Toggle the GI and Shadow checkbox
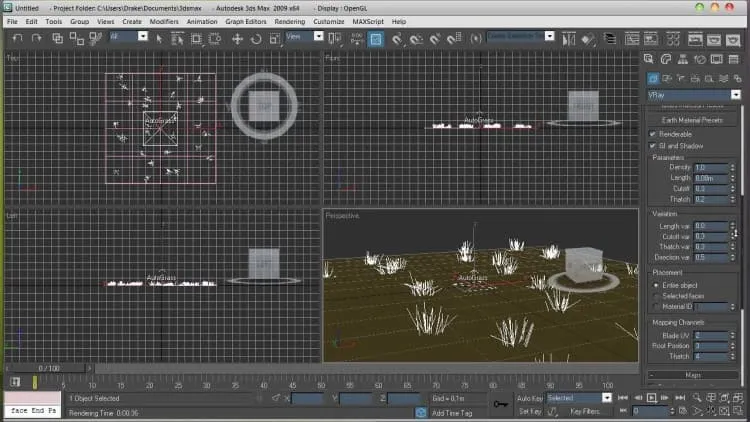 652,145
